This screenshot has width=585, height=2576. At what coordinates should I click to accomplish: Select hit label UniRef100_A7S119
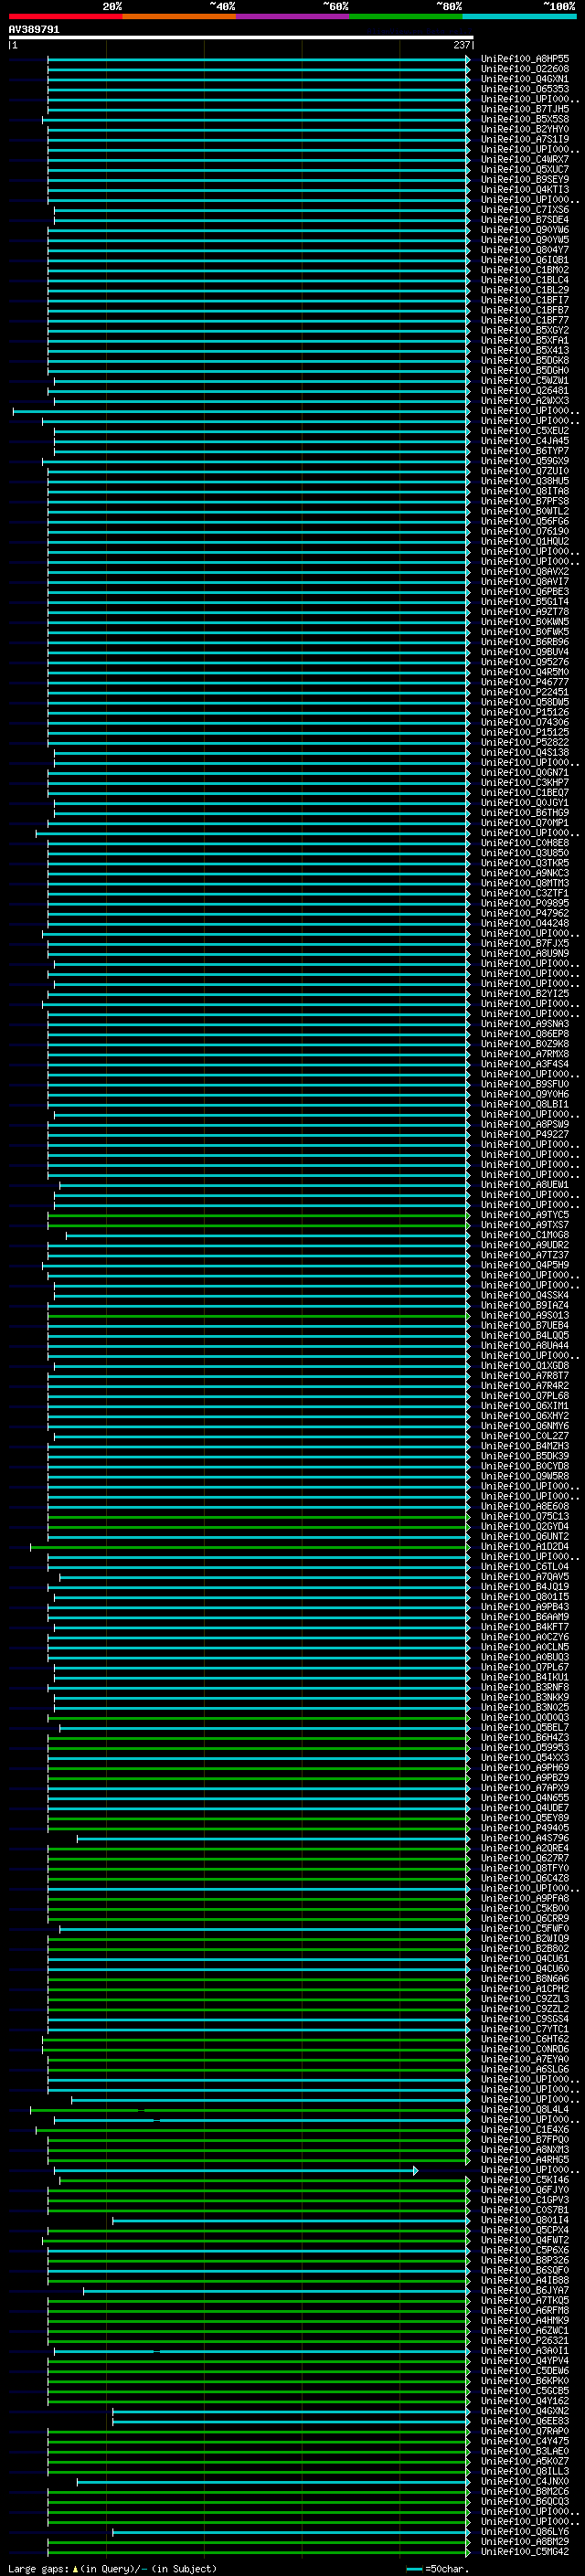click(x=525, y=139)
